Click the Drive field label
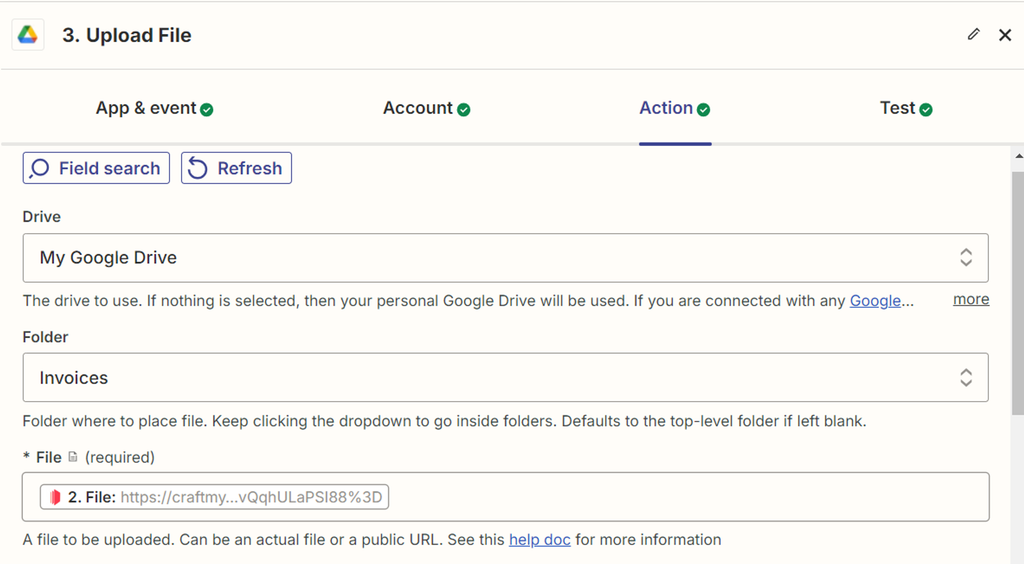This screenshot has width=1024, height=564. point(42,217)
